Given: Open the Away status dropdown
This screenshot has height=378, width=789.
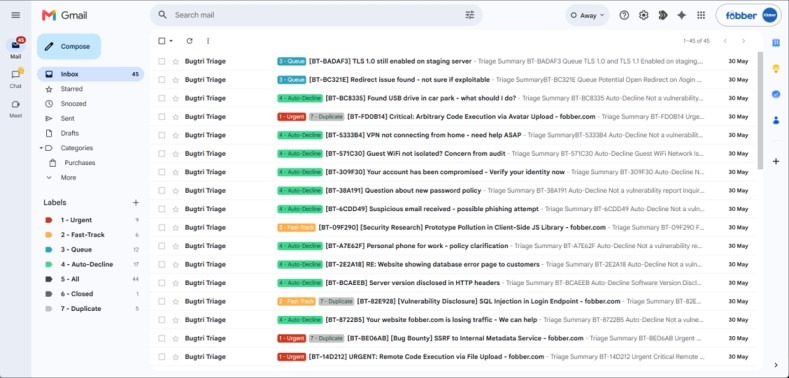Looking at the screenshot, I should click(587, 15).
